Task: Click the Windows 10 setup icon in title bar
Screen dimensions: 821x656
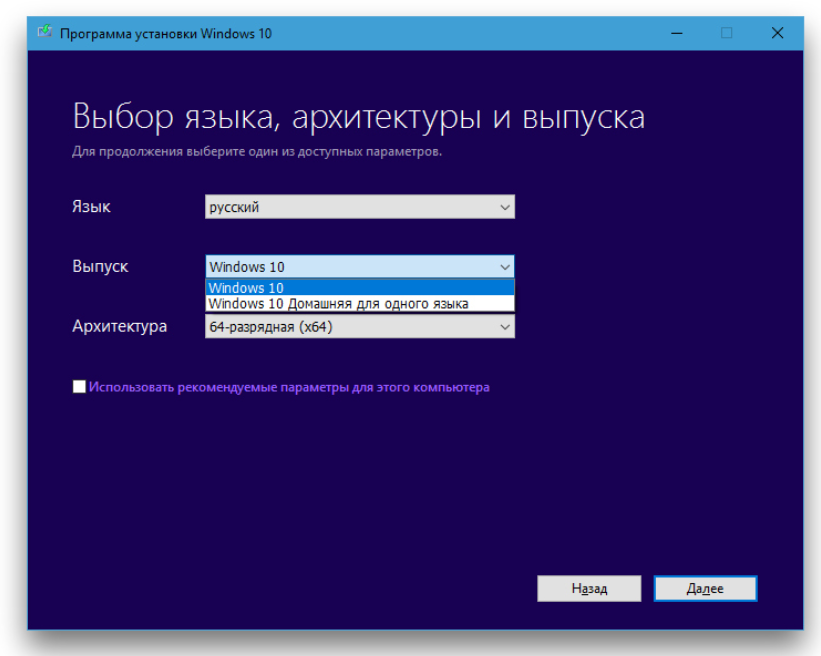Action: [x=45, y=32]
